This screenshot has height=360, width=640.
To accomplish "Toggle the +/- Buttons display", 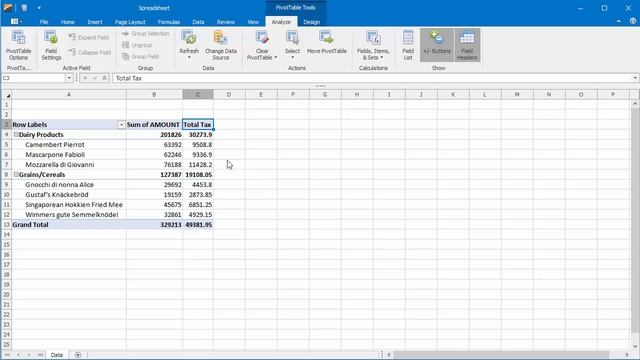I will click(x=437, y=45).
